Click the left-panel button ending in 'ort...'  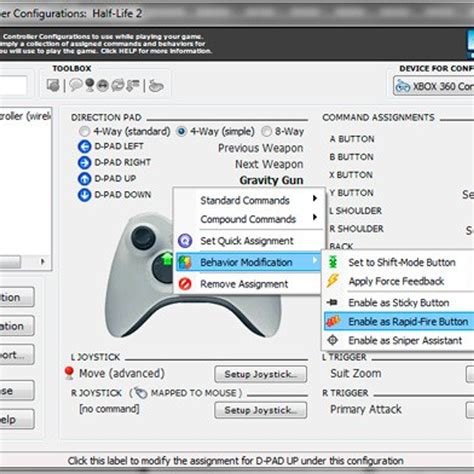17,355
